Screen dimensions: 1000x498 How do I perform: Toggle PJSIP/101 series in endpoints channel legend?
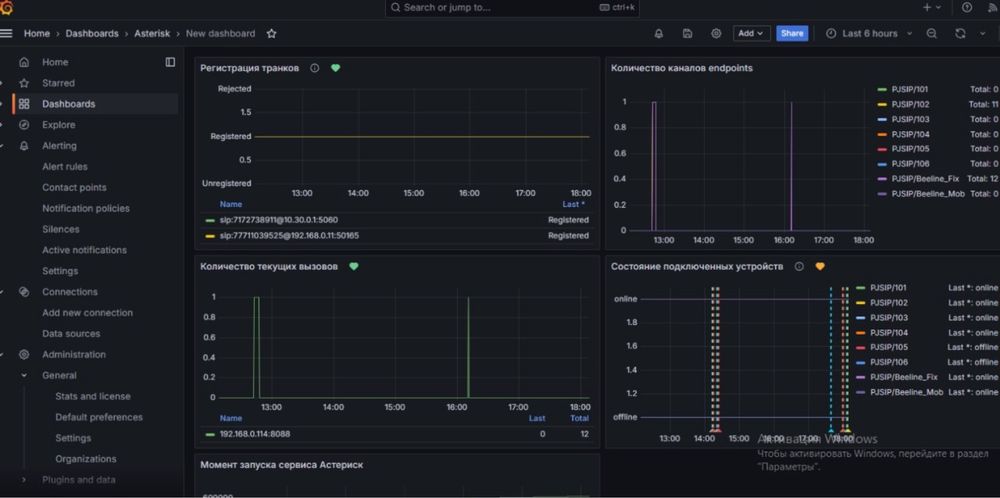[x=910, y=90]
